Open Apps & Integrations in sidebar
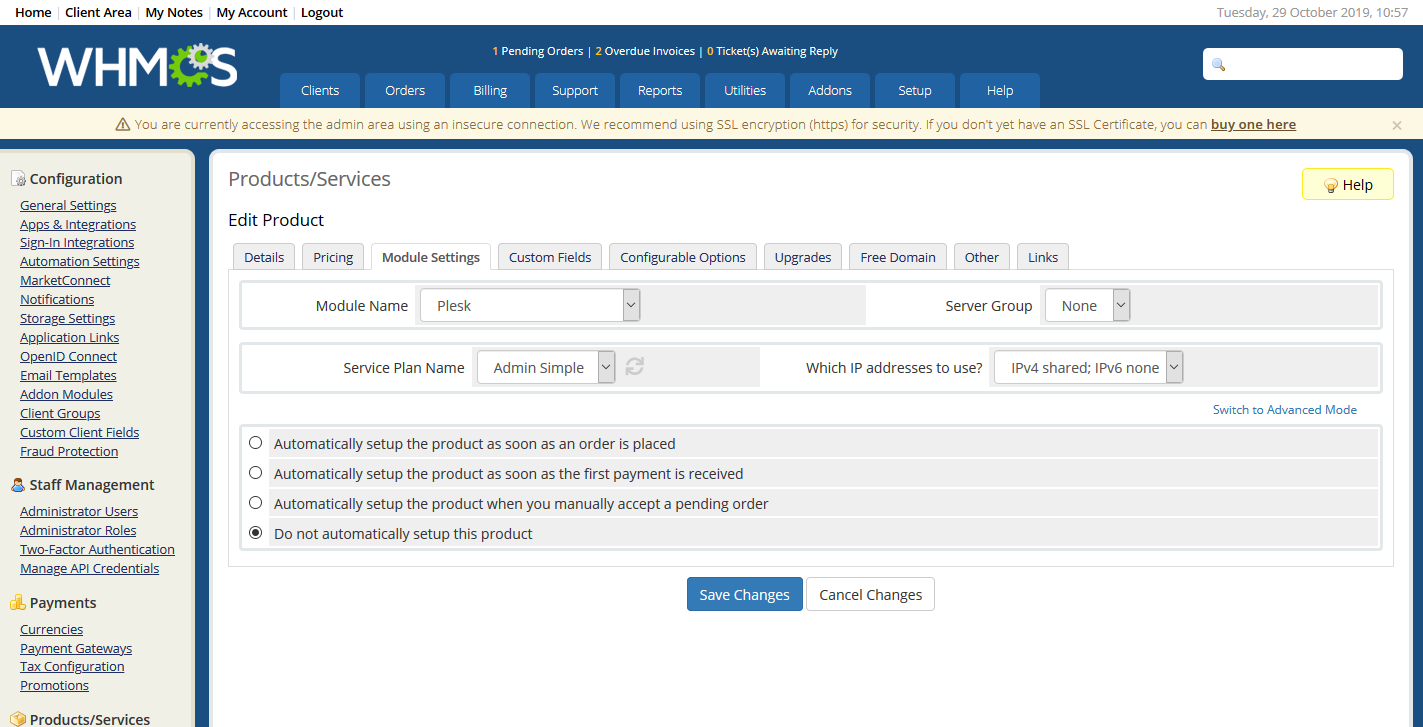This screenshot has height=727, width=1423. (78, 224)
